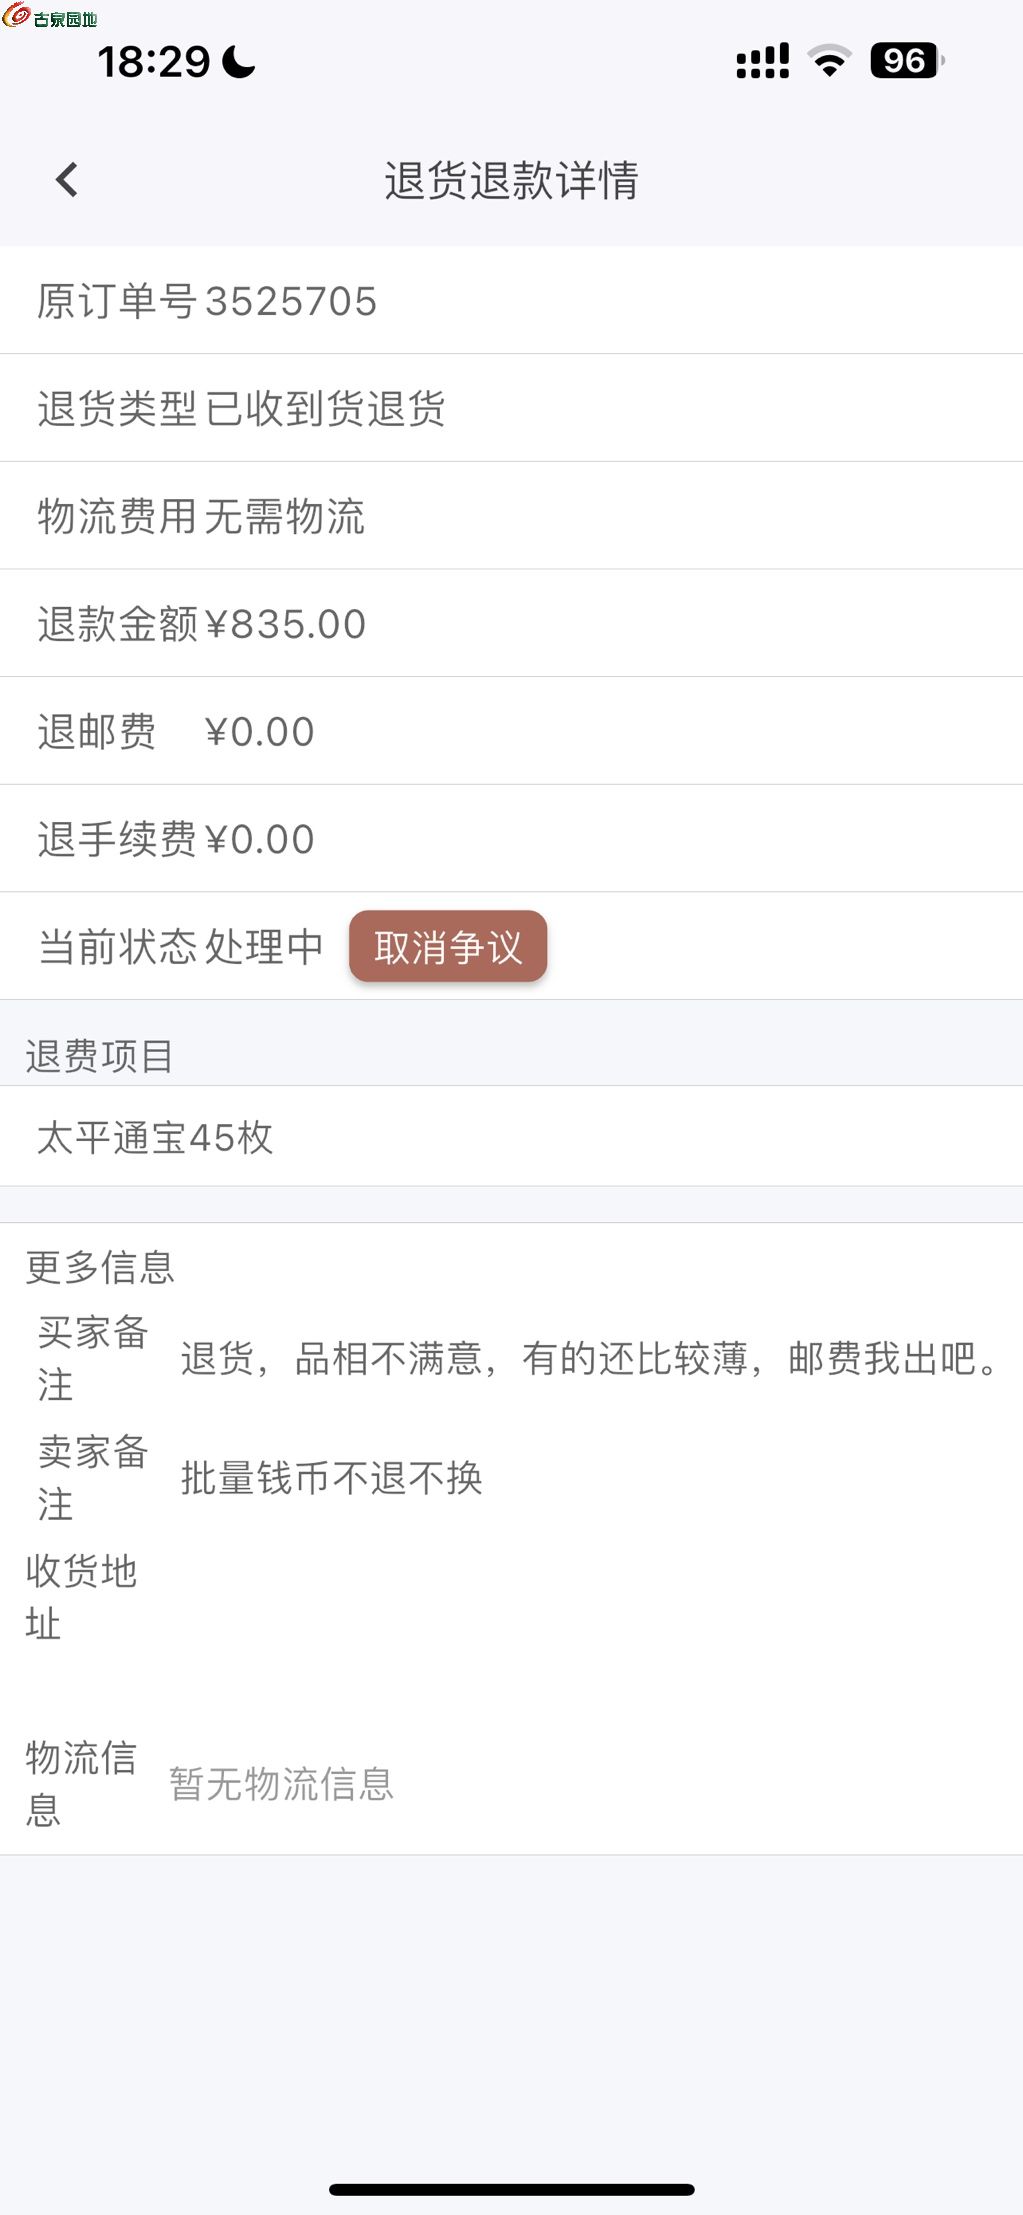The height and width of the screenshot is (2215, 1023).
Task: Select the 太平通宝45枚 refund item
Action: point(511,1137)
